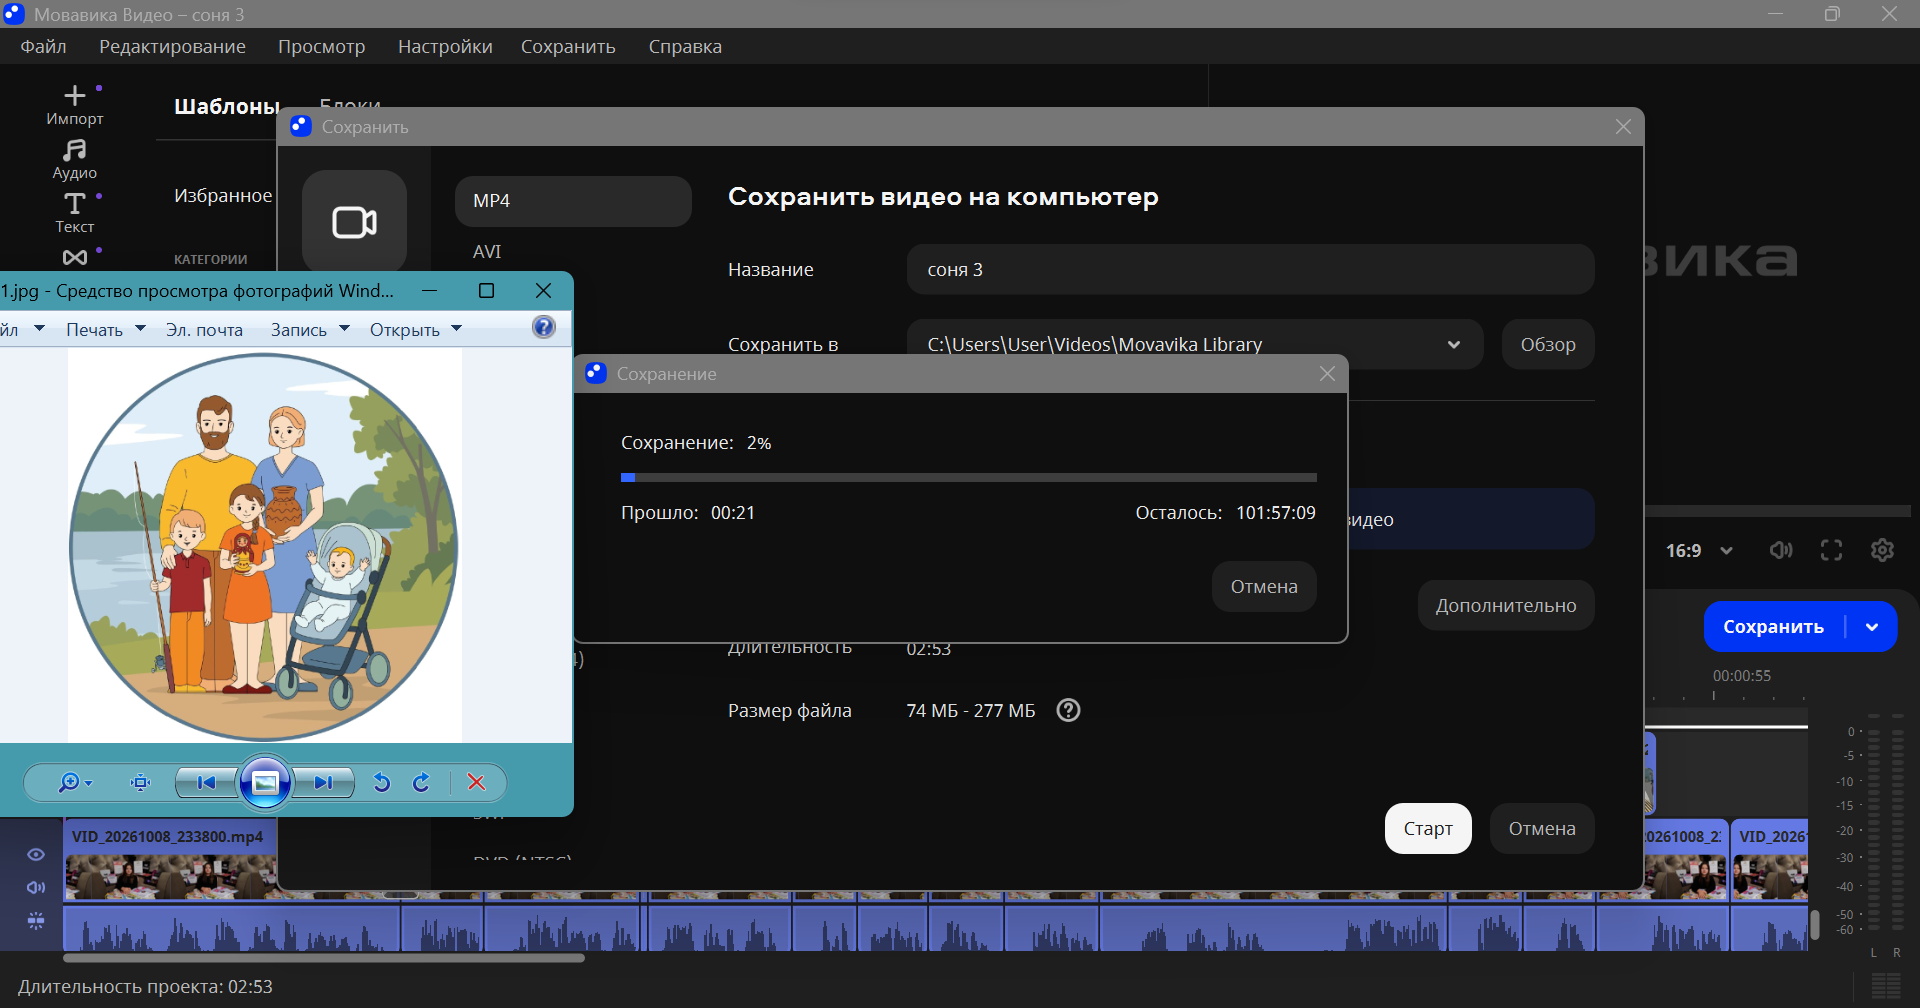Viewport: 1920px width, 1008px height.
Task: Click zoom magnifier in Photo Viewer
Action: coord(74,783)
